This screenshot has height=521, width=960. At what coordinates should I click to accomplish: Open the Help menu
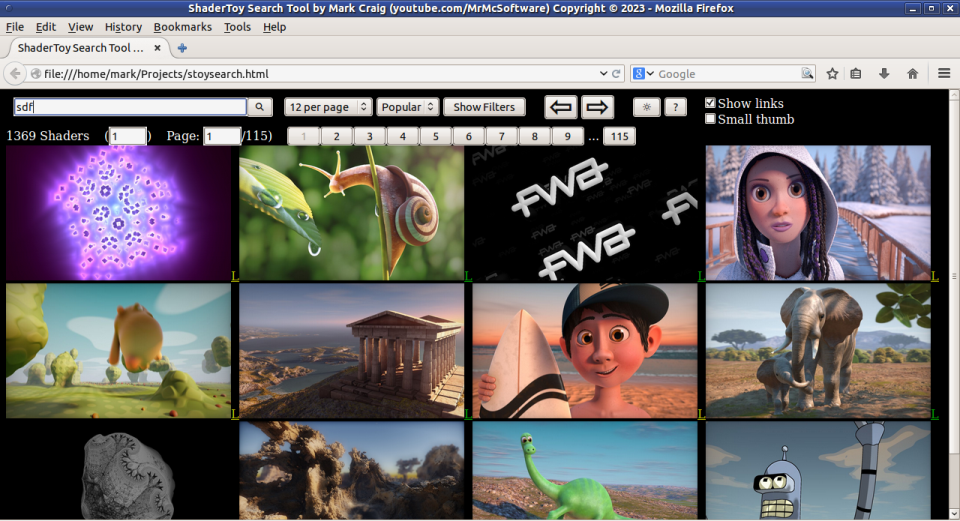tap(274, 27)
